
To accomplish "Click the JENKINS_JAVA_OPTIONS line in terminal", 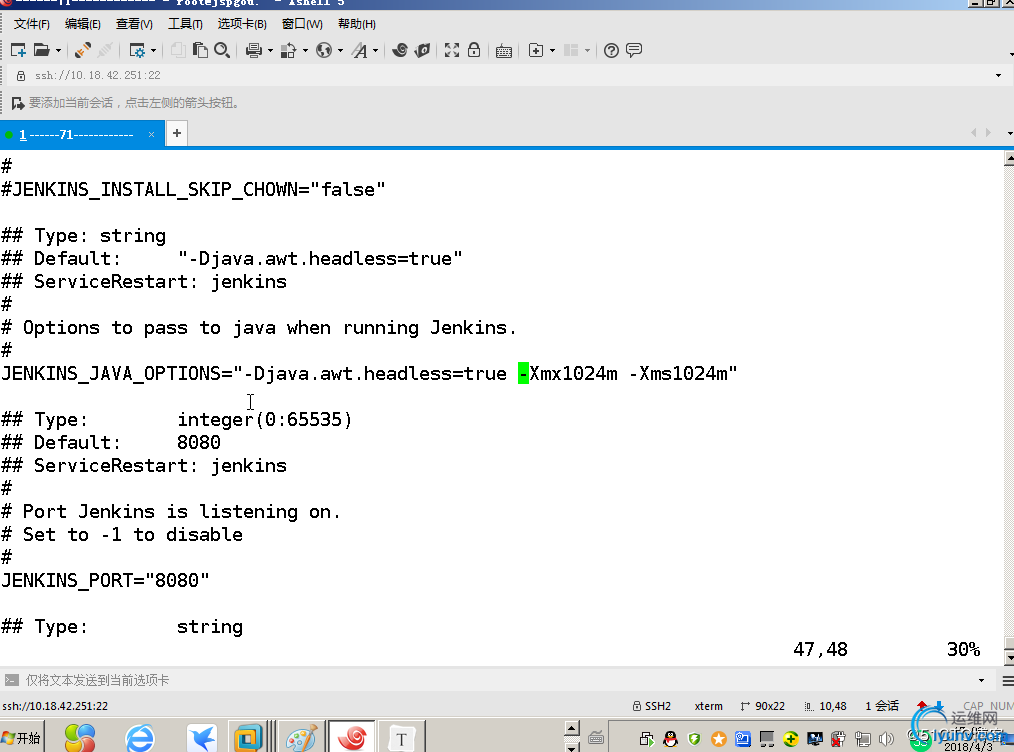I will point(369,374).
